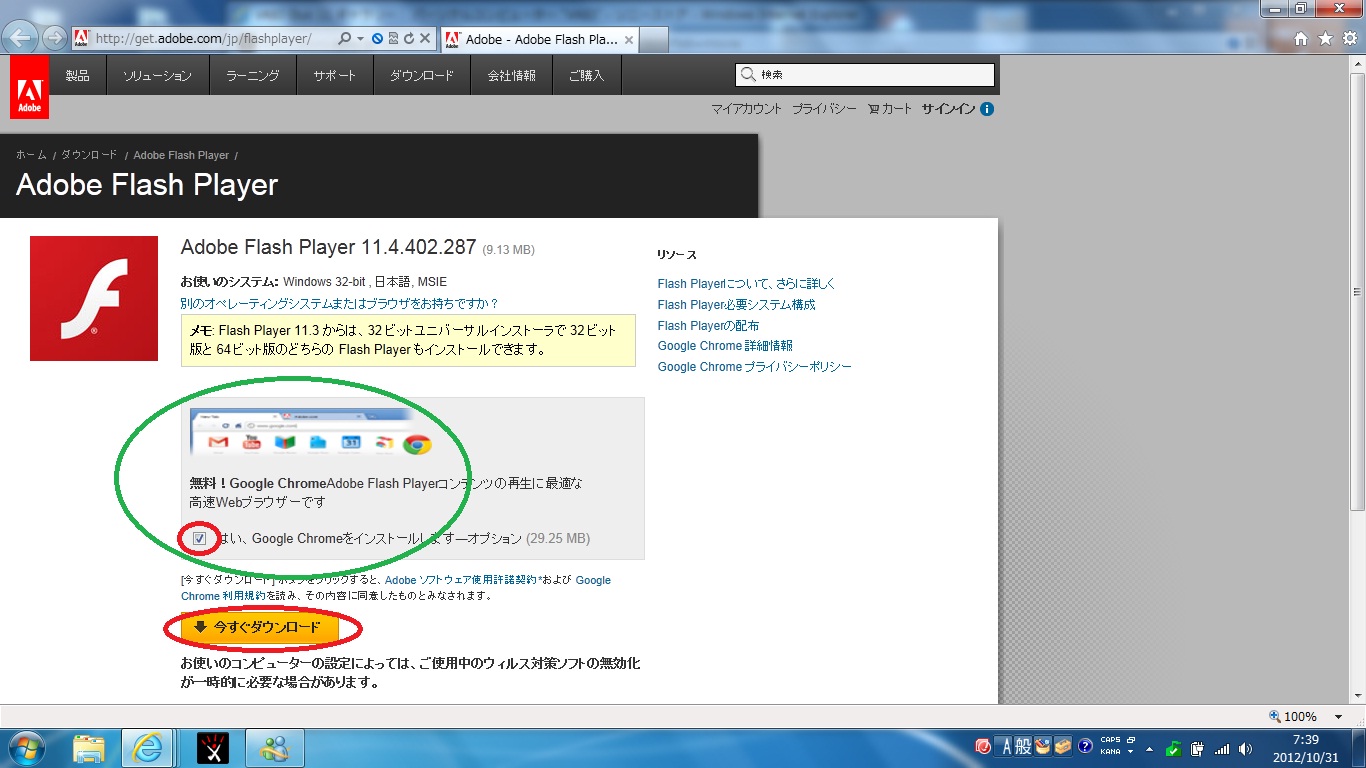The height and width of the screenshot is (768, 1366).
Task: Open Flash Playerについて、さらに詳しく link
Action: (746, 284)
